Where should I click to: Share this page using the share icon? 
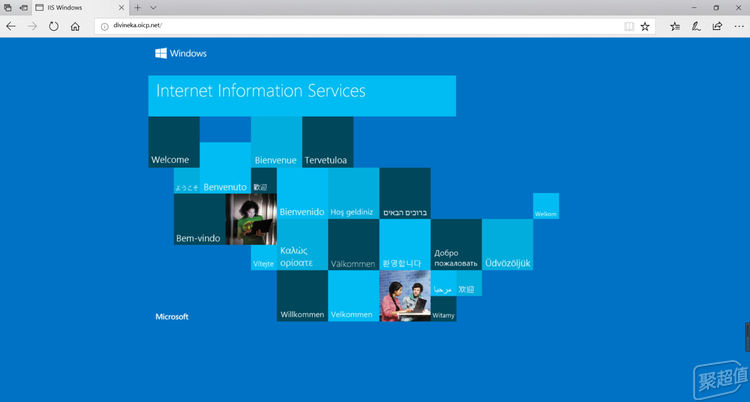[x=717, y=26]
